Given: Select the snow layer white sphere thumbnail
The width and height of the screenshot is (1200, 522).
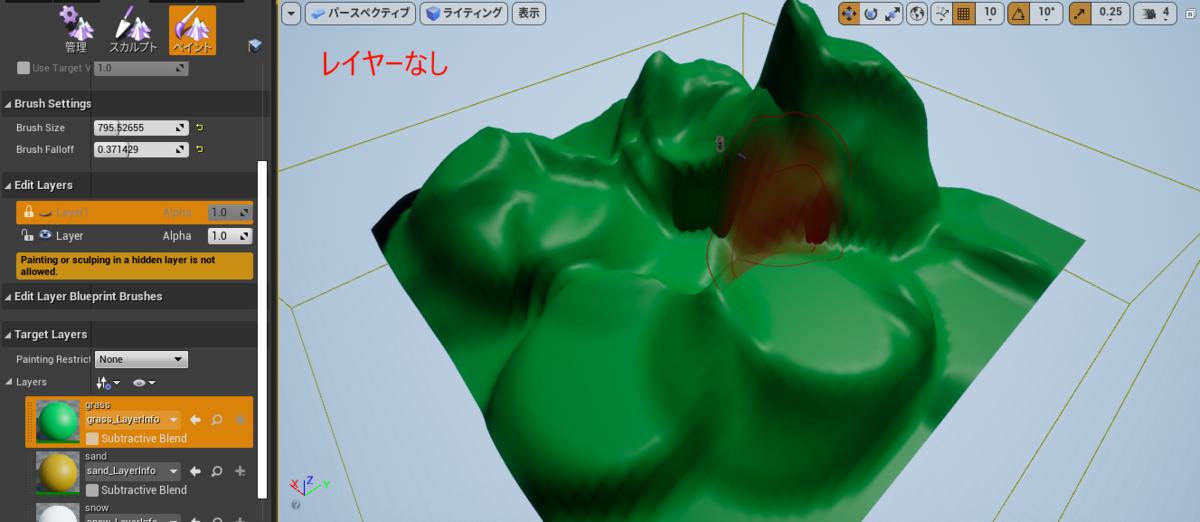Looking at the screenshot, I should tap(58, 512).
